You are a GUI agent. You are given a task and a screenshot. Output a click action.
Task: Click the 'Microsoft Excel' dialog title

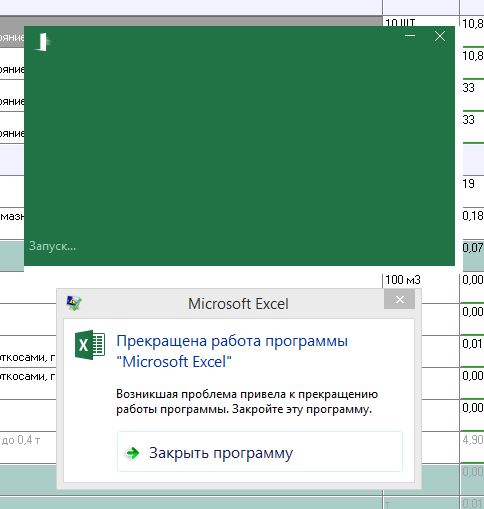[x=238, y=304]
